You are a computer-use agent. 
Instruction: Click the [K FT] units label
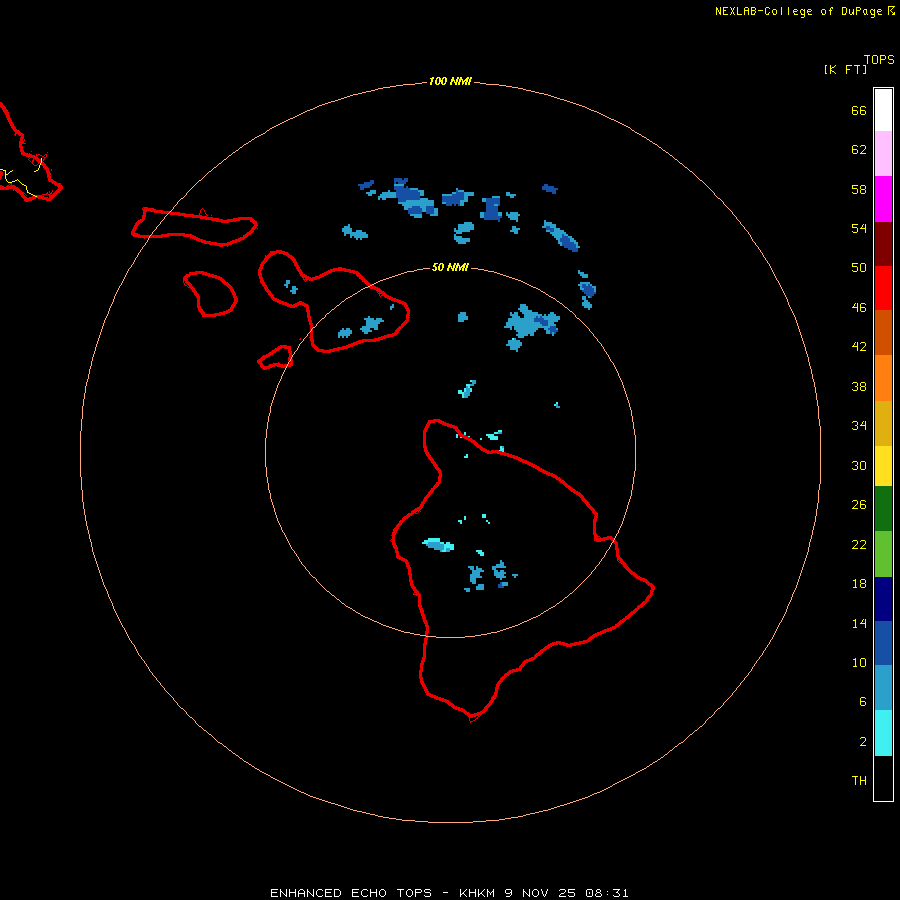[845, 69]
